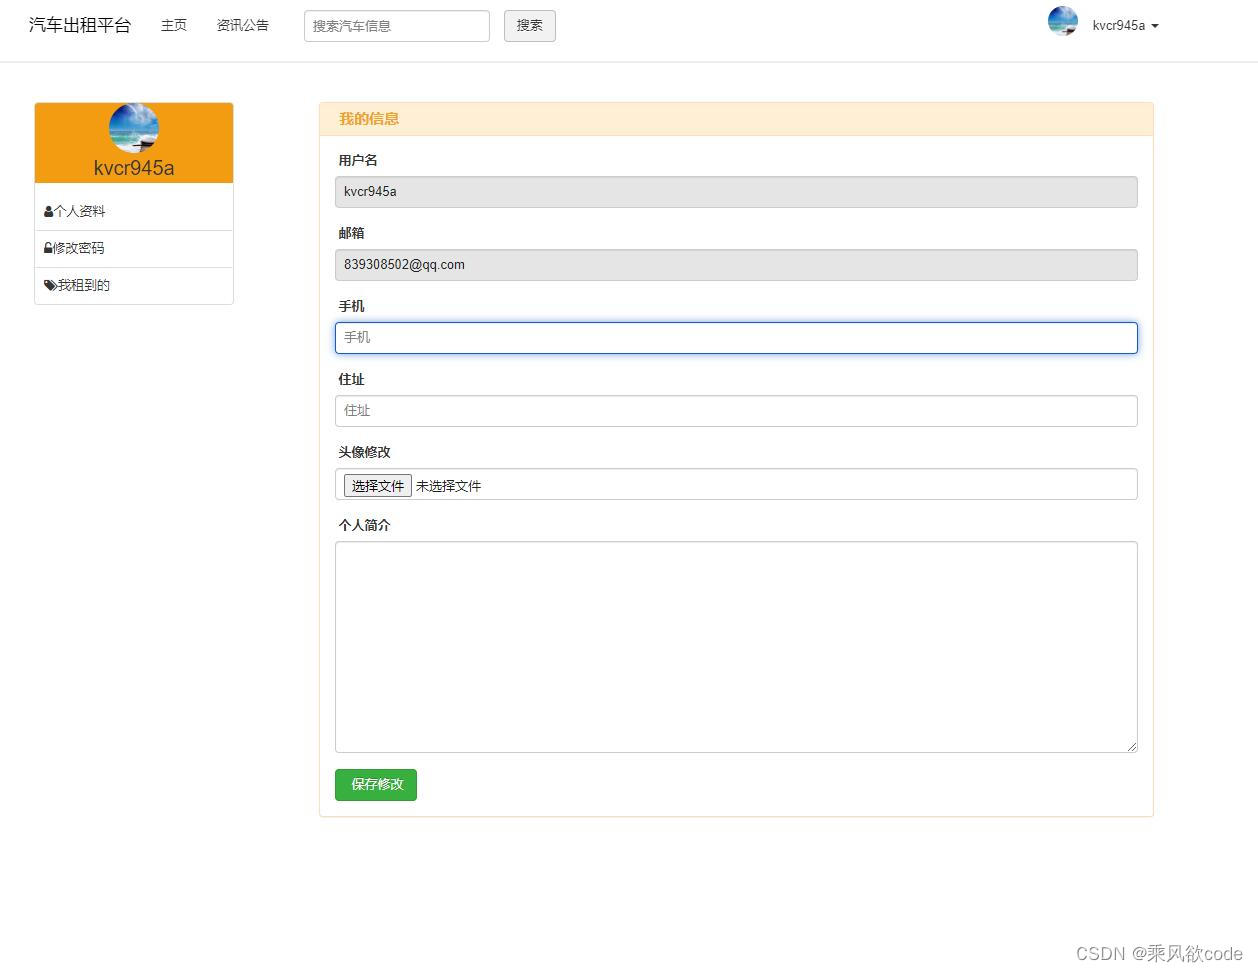1258x972 pixels.
Task: Focus the 住址 input field
Action: pyautogui.click(x=736, y=411)
